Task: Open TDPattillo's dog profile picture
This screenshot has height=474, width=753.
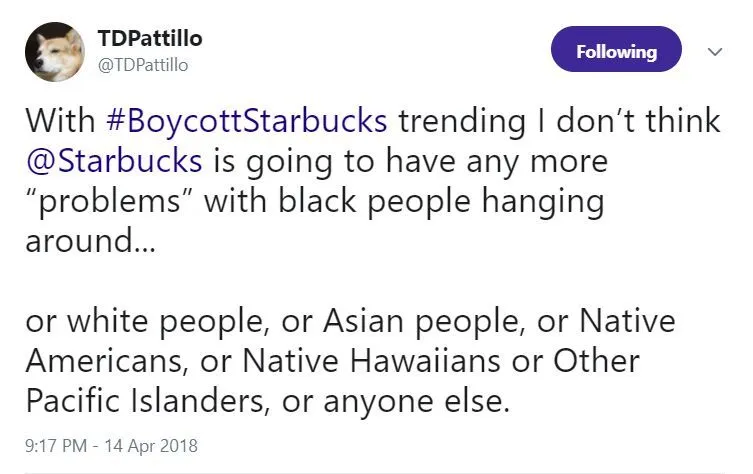Action: click(54, 51)
